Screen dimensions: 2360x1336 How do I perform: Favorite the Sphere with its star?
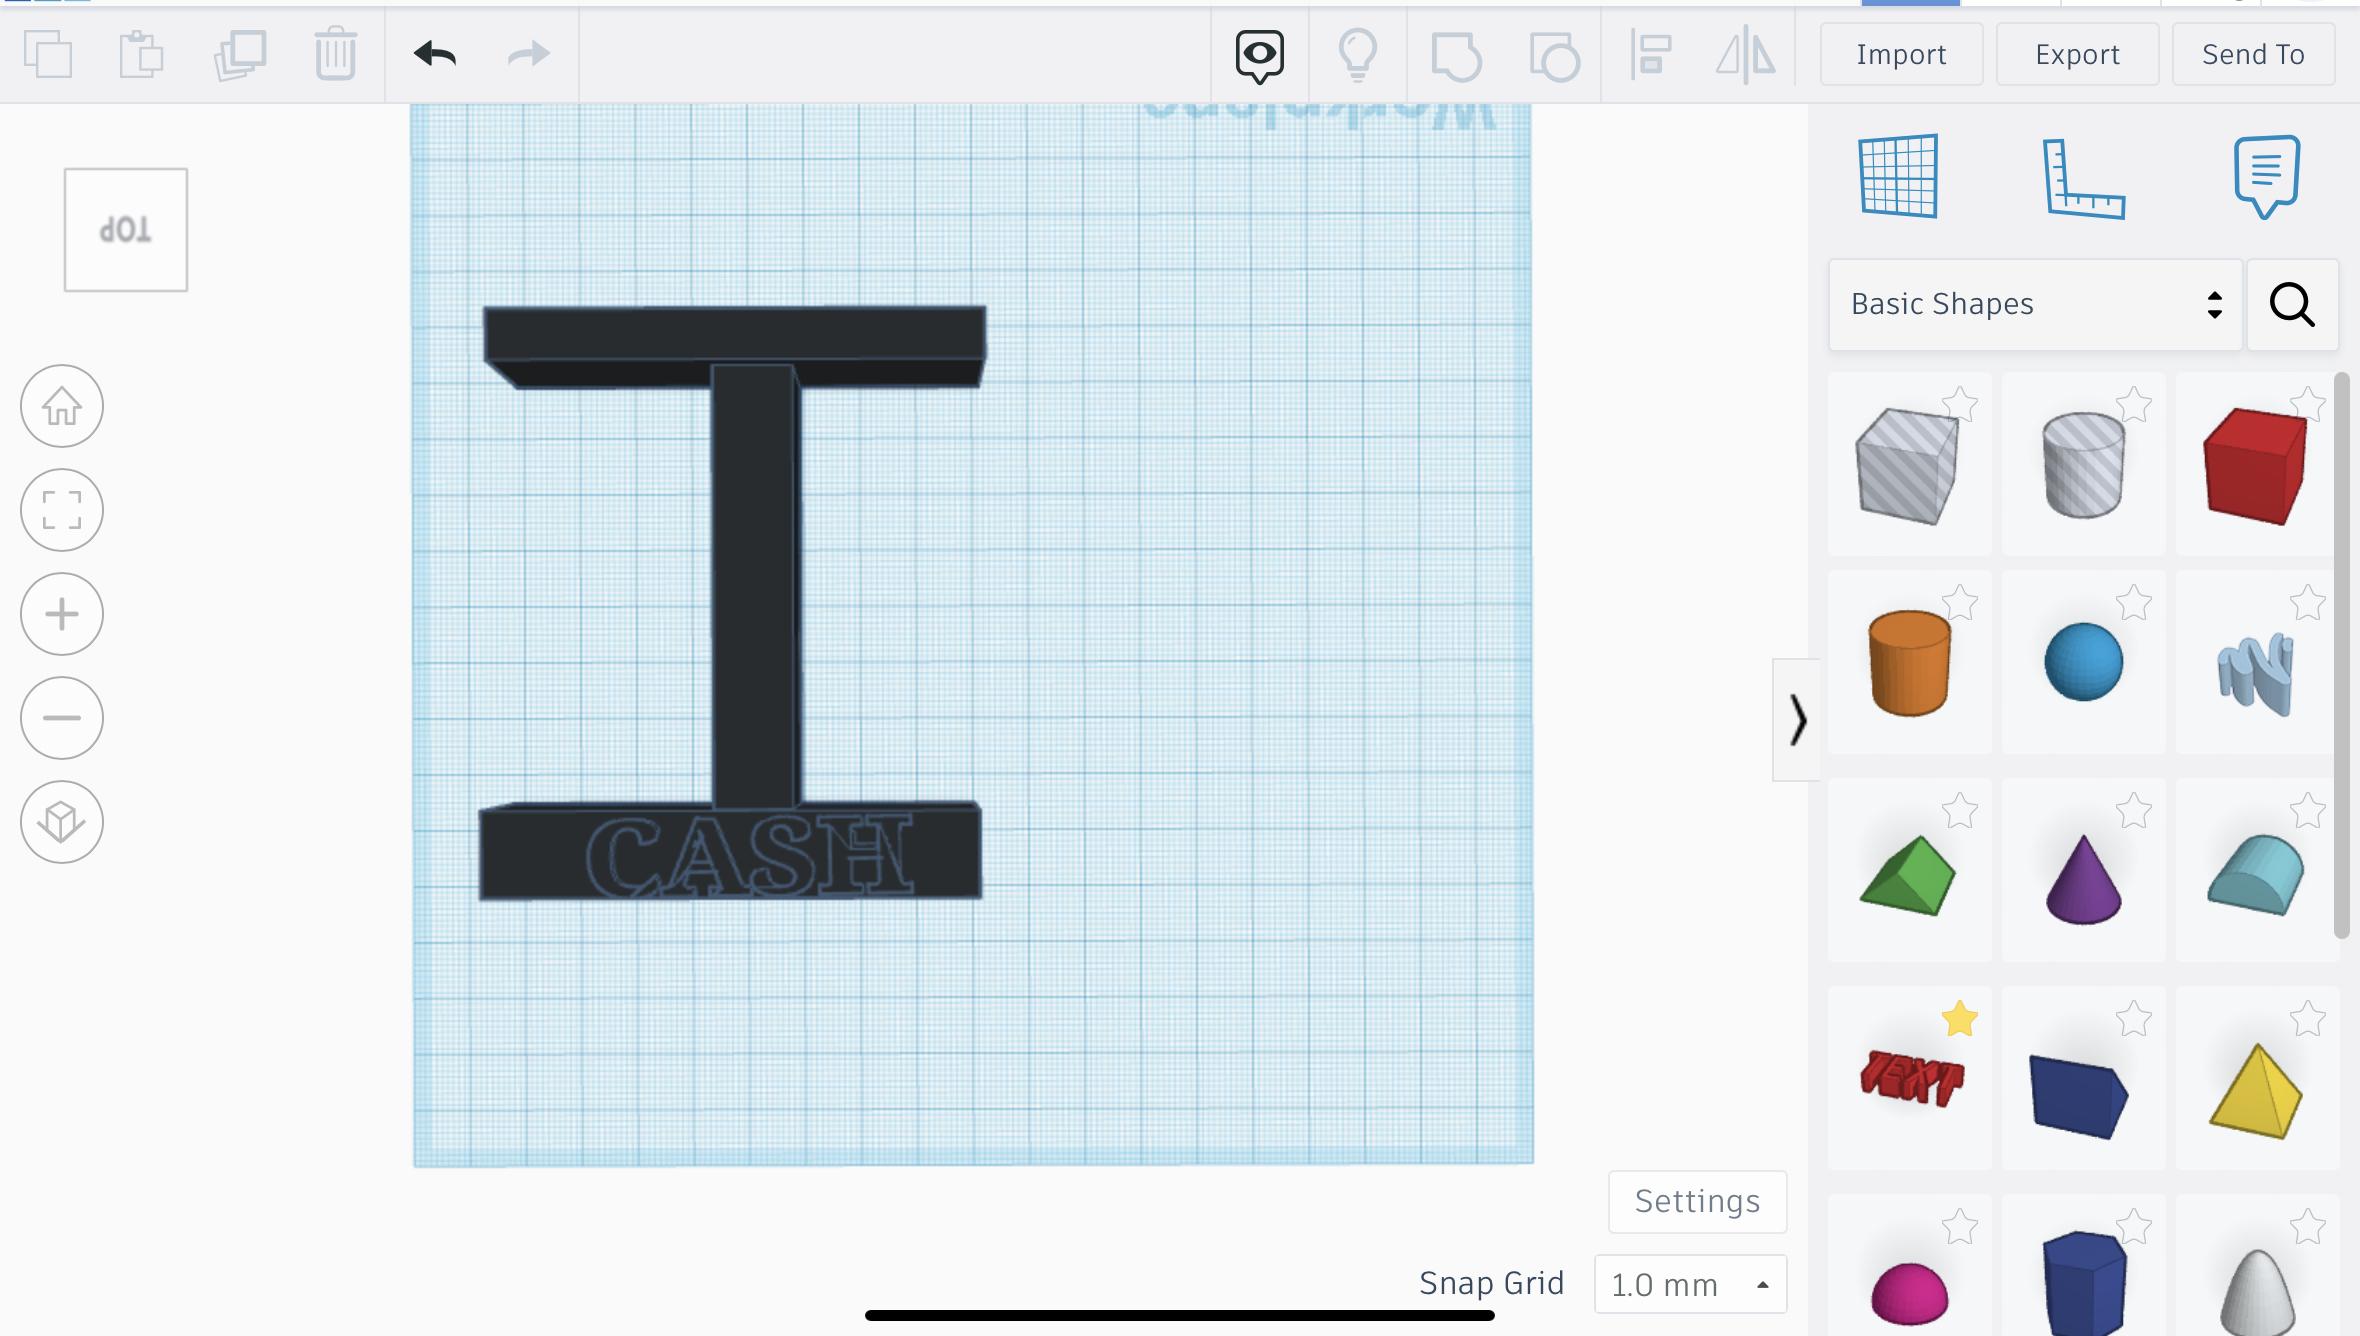[2134, 602]
